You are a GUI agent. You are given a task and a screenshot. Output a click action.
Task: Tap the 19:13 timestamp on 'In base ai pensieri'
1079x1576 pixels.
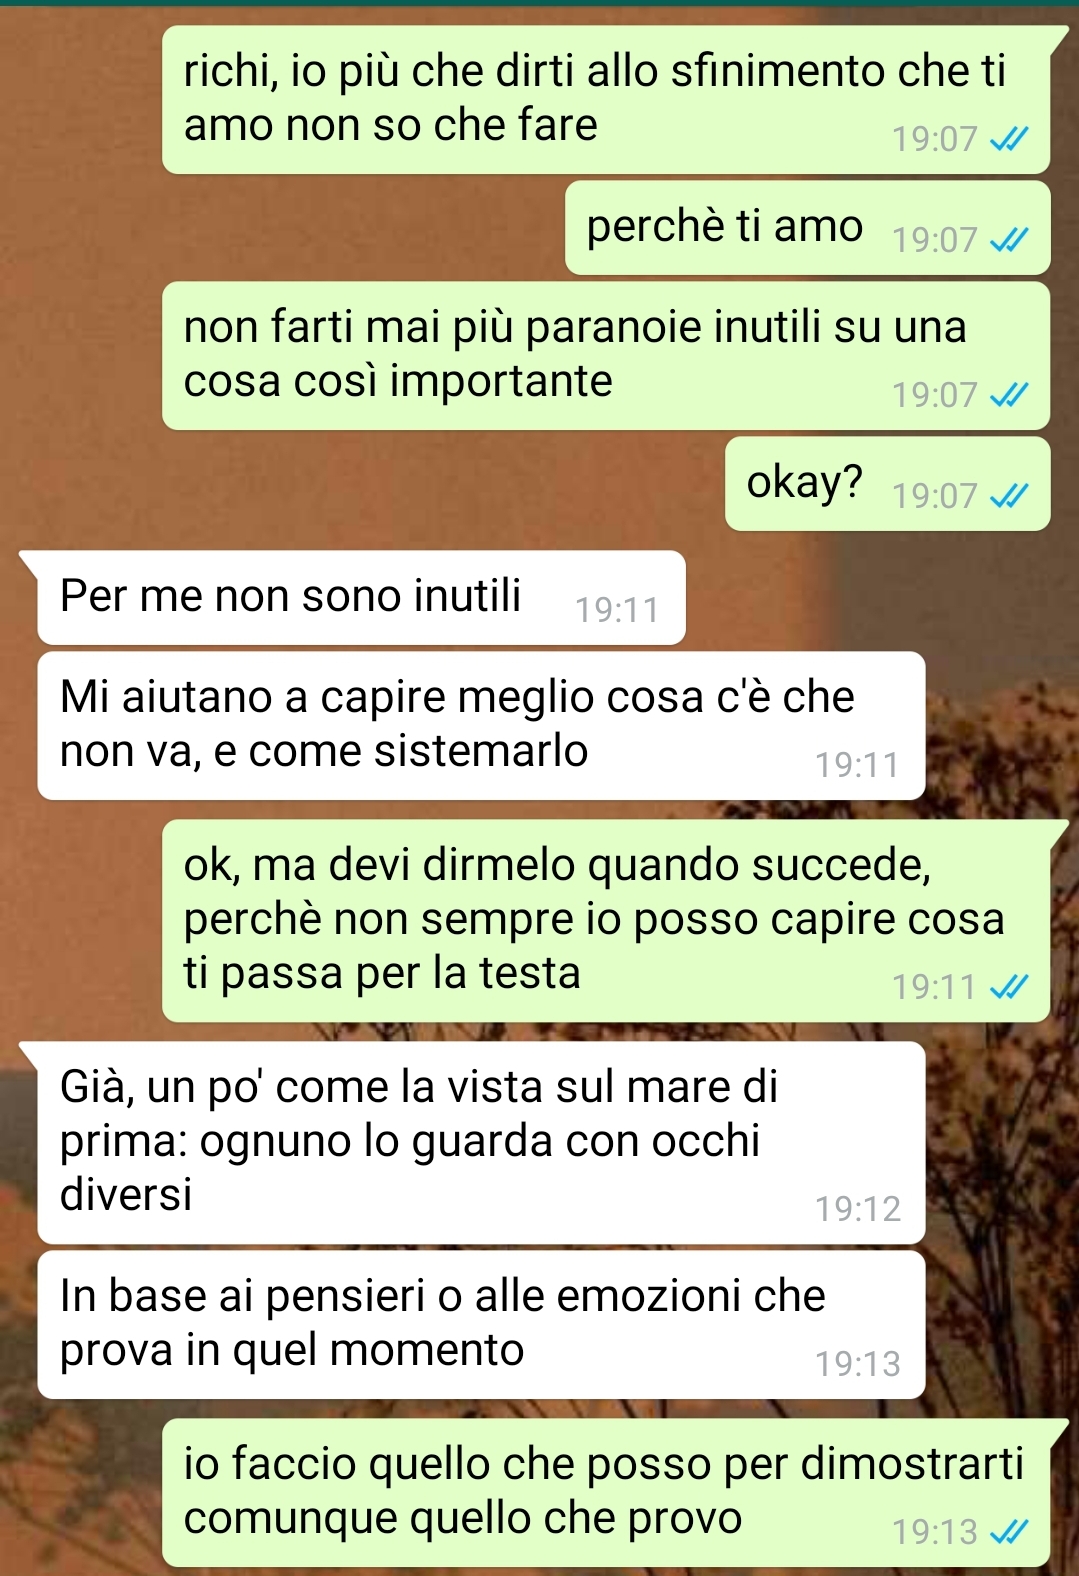(857, 1364)
